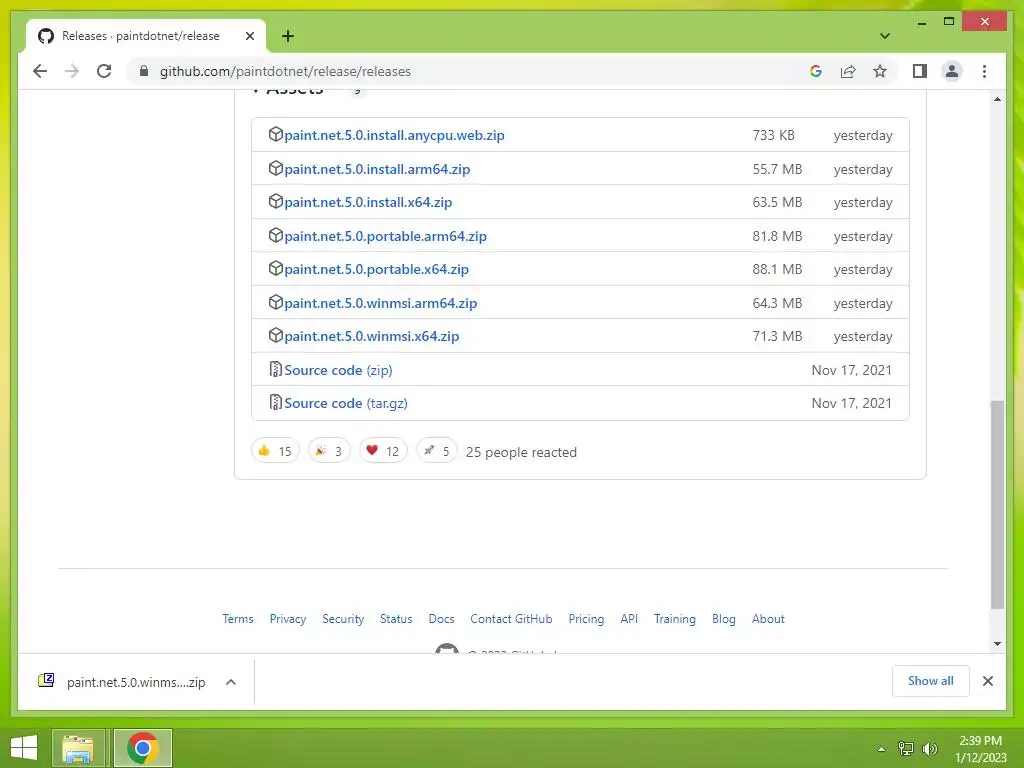Click Chrome icon in taskbar
The image size is (1024, 768).
tap(142, 748)
